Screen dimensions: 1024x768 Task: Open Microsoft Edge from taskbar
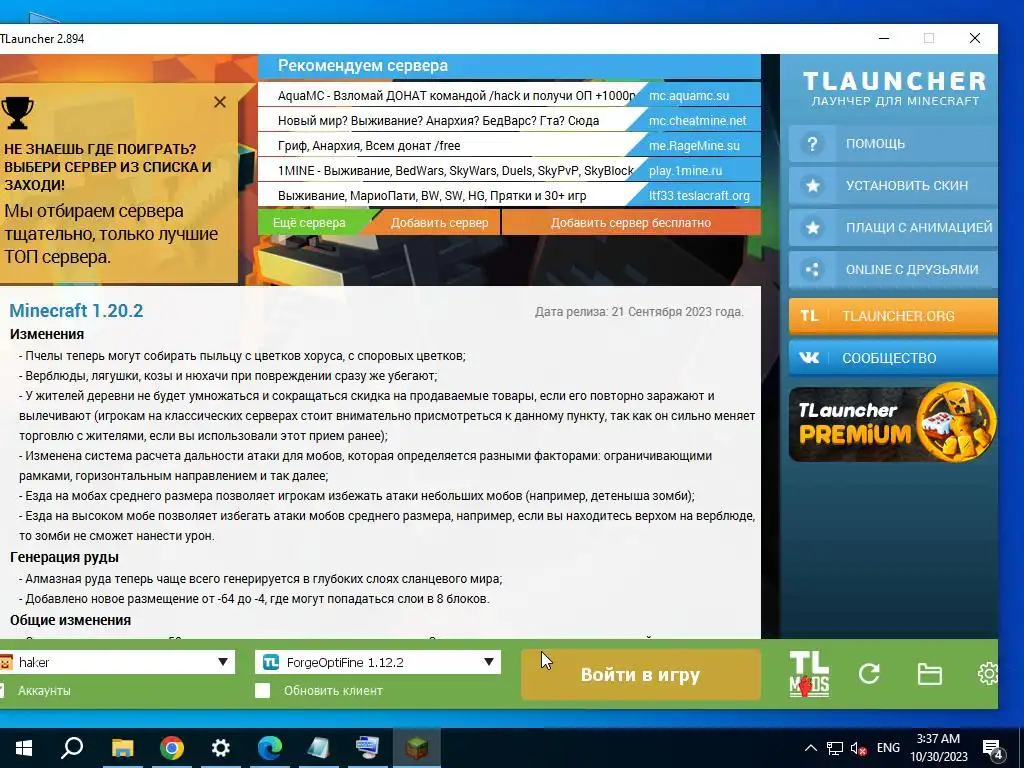(x=270, y=748)
